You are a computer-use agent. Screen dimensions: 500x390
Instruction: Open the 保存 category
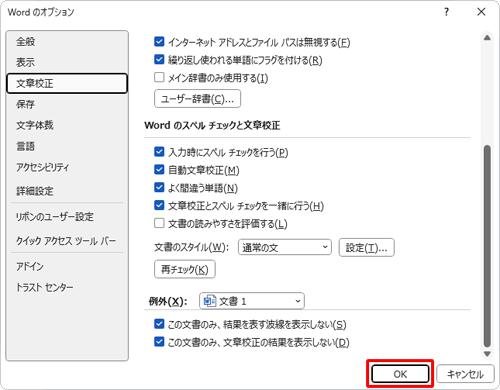tap(67, 104)
